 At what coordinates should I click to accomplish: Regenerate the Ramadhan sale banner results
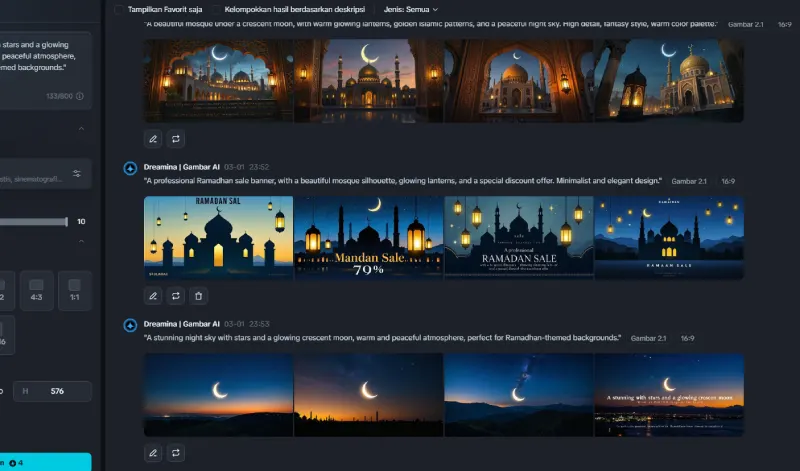[x=176, y=296]
